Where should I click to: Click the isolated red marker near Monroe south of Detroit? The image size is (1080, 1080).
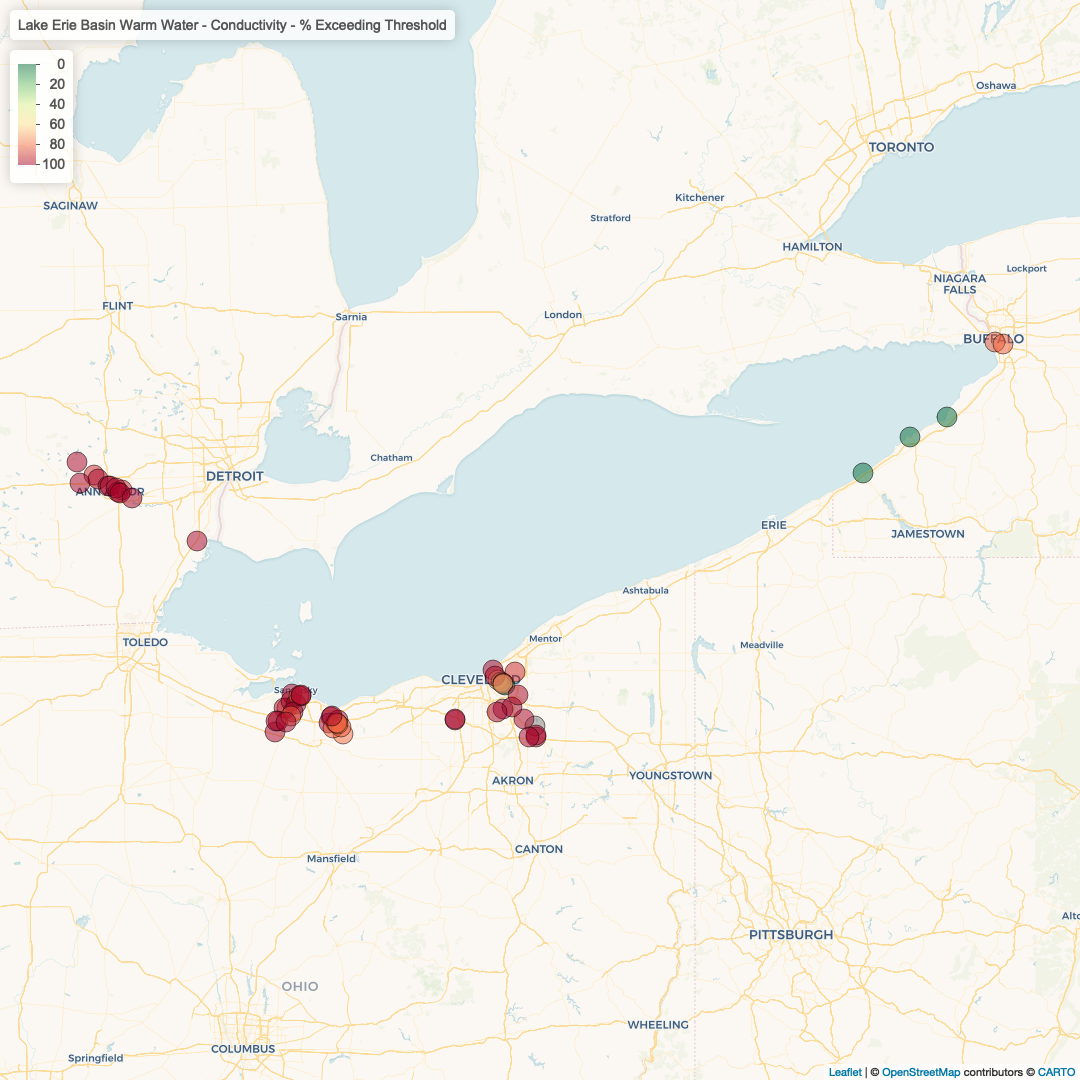(x=195, y=541)
